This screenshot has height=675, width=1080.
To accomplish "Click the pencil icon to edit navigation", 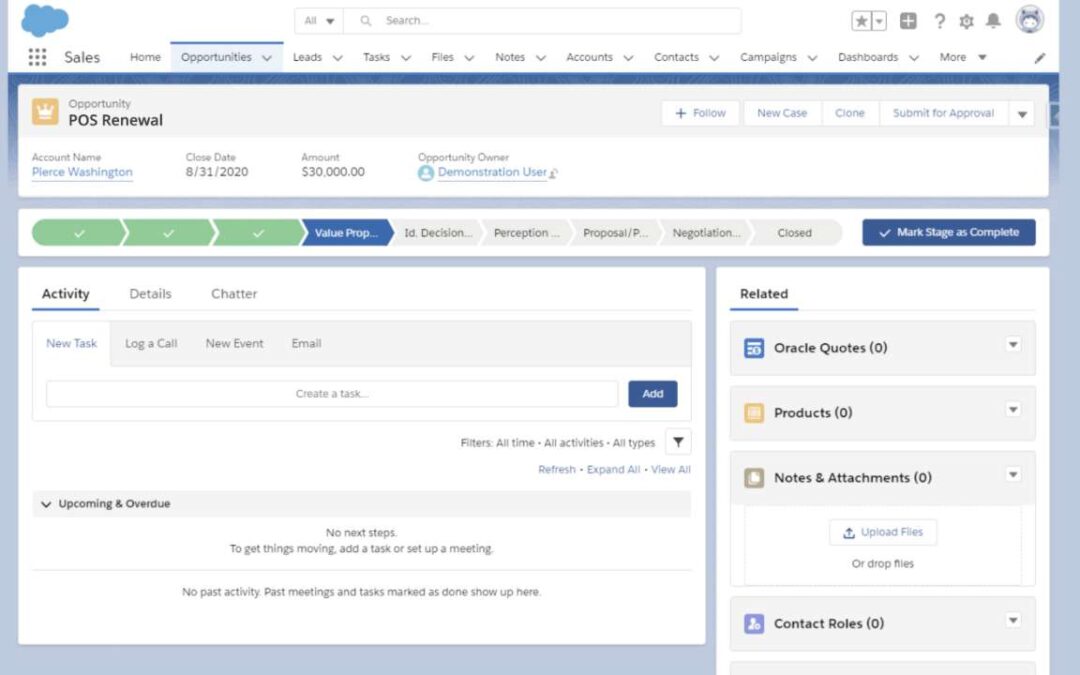I will coord(1040,58).
